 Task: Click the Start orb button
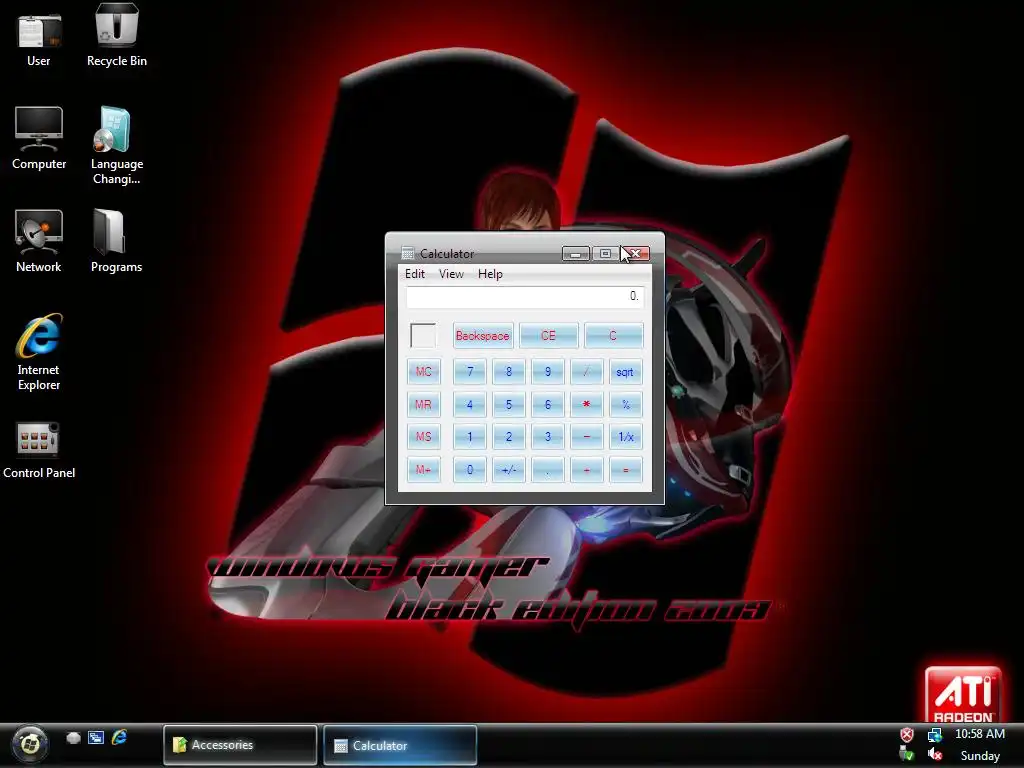coord(29,744)
